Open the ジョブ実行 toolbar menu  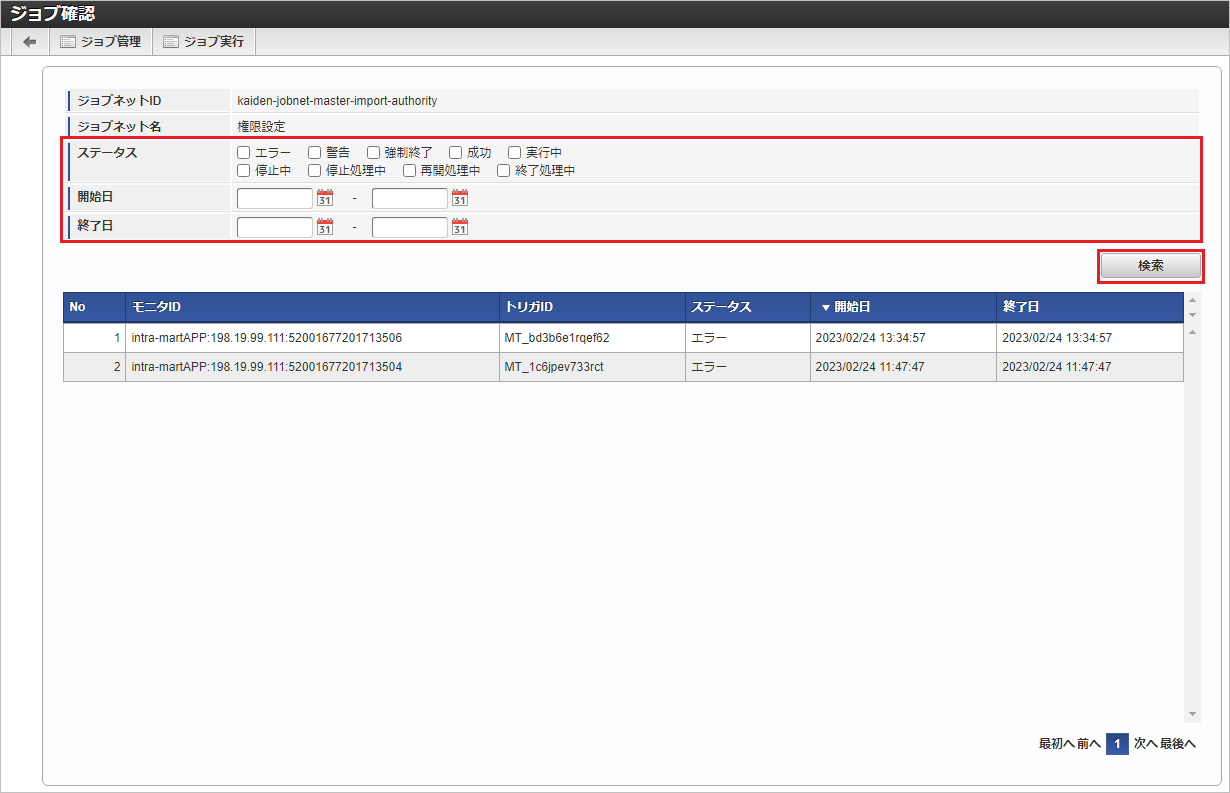[x=204, y=42]
